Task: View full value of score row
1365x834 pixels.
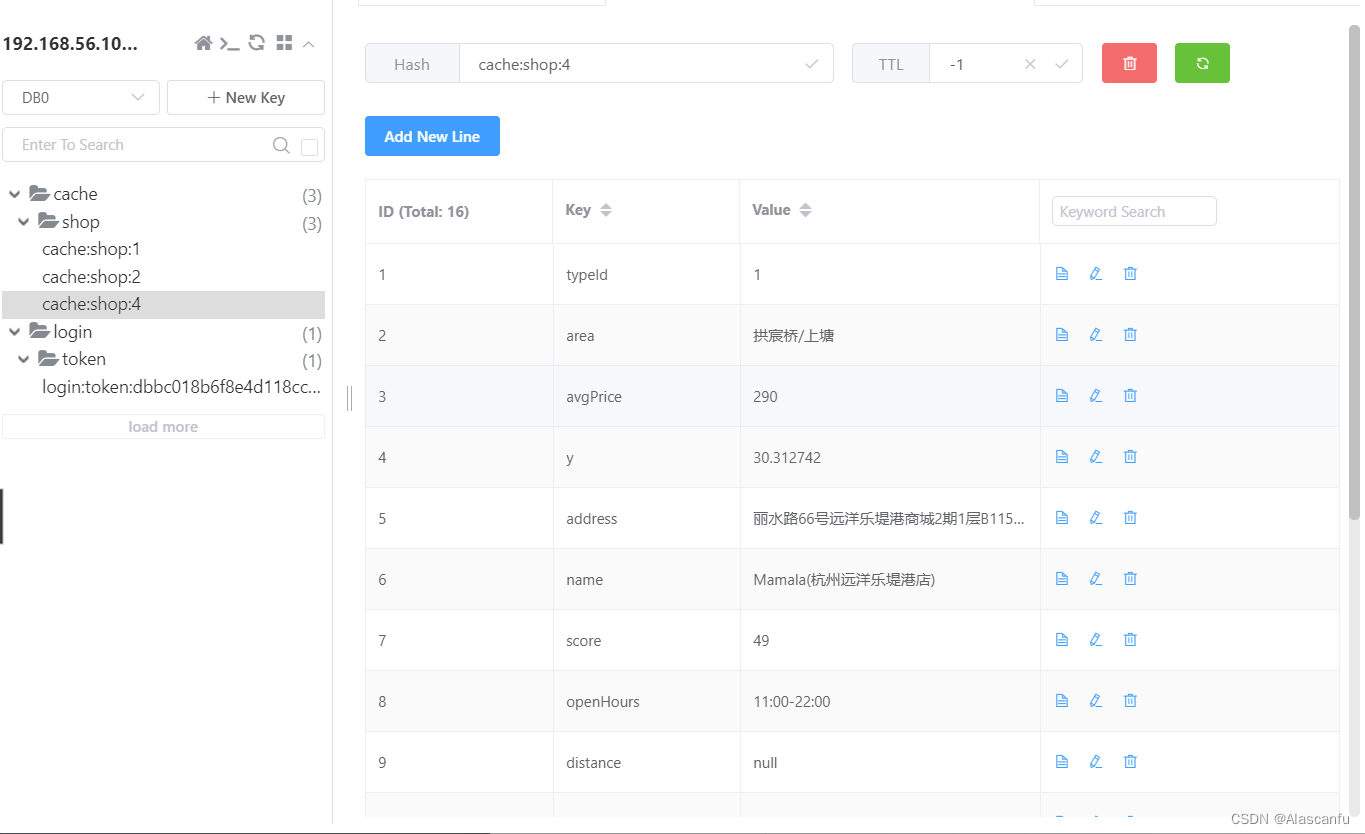Action: point(1062,639)
